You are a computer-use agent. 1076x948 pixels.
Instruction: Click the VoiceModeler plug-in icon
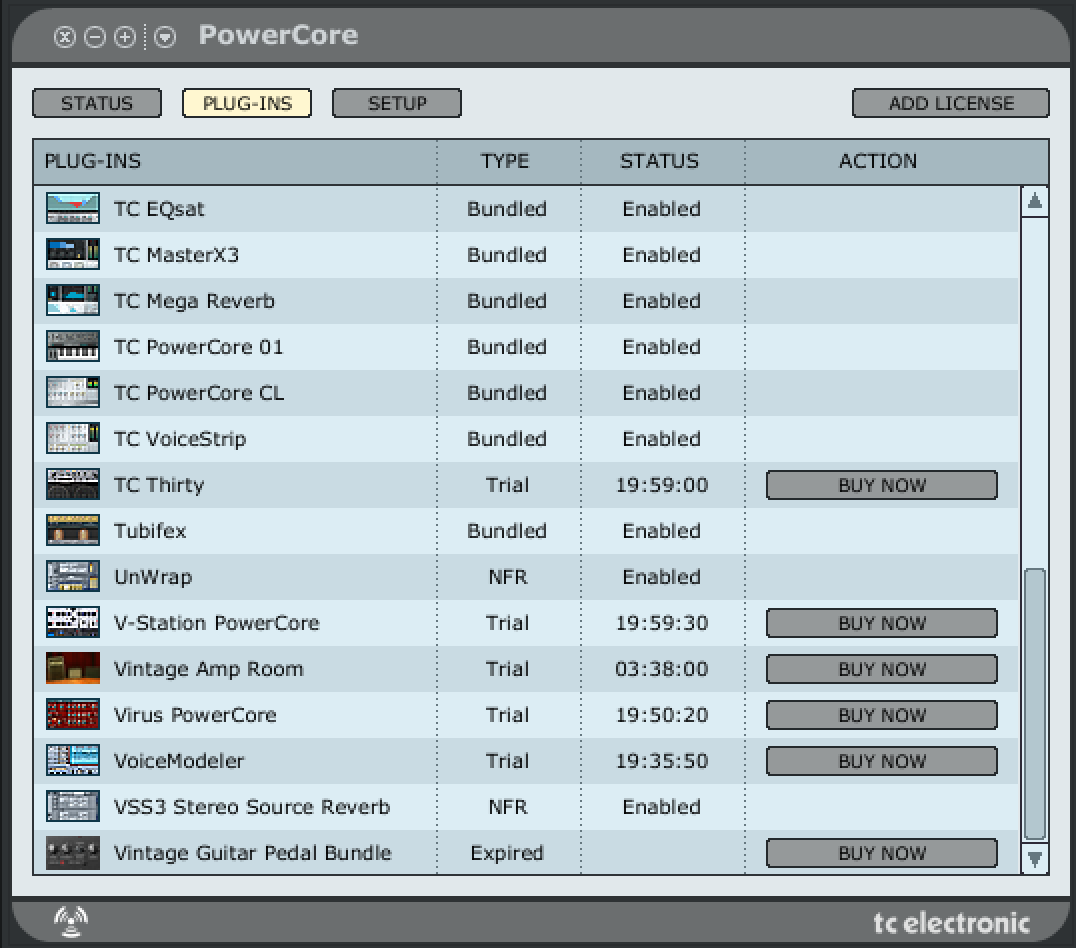[x=73, y=761]
